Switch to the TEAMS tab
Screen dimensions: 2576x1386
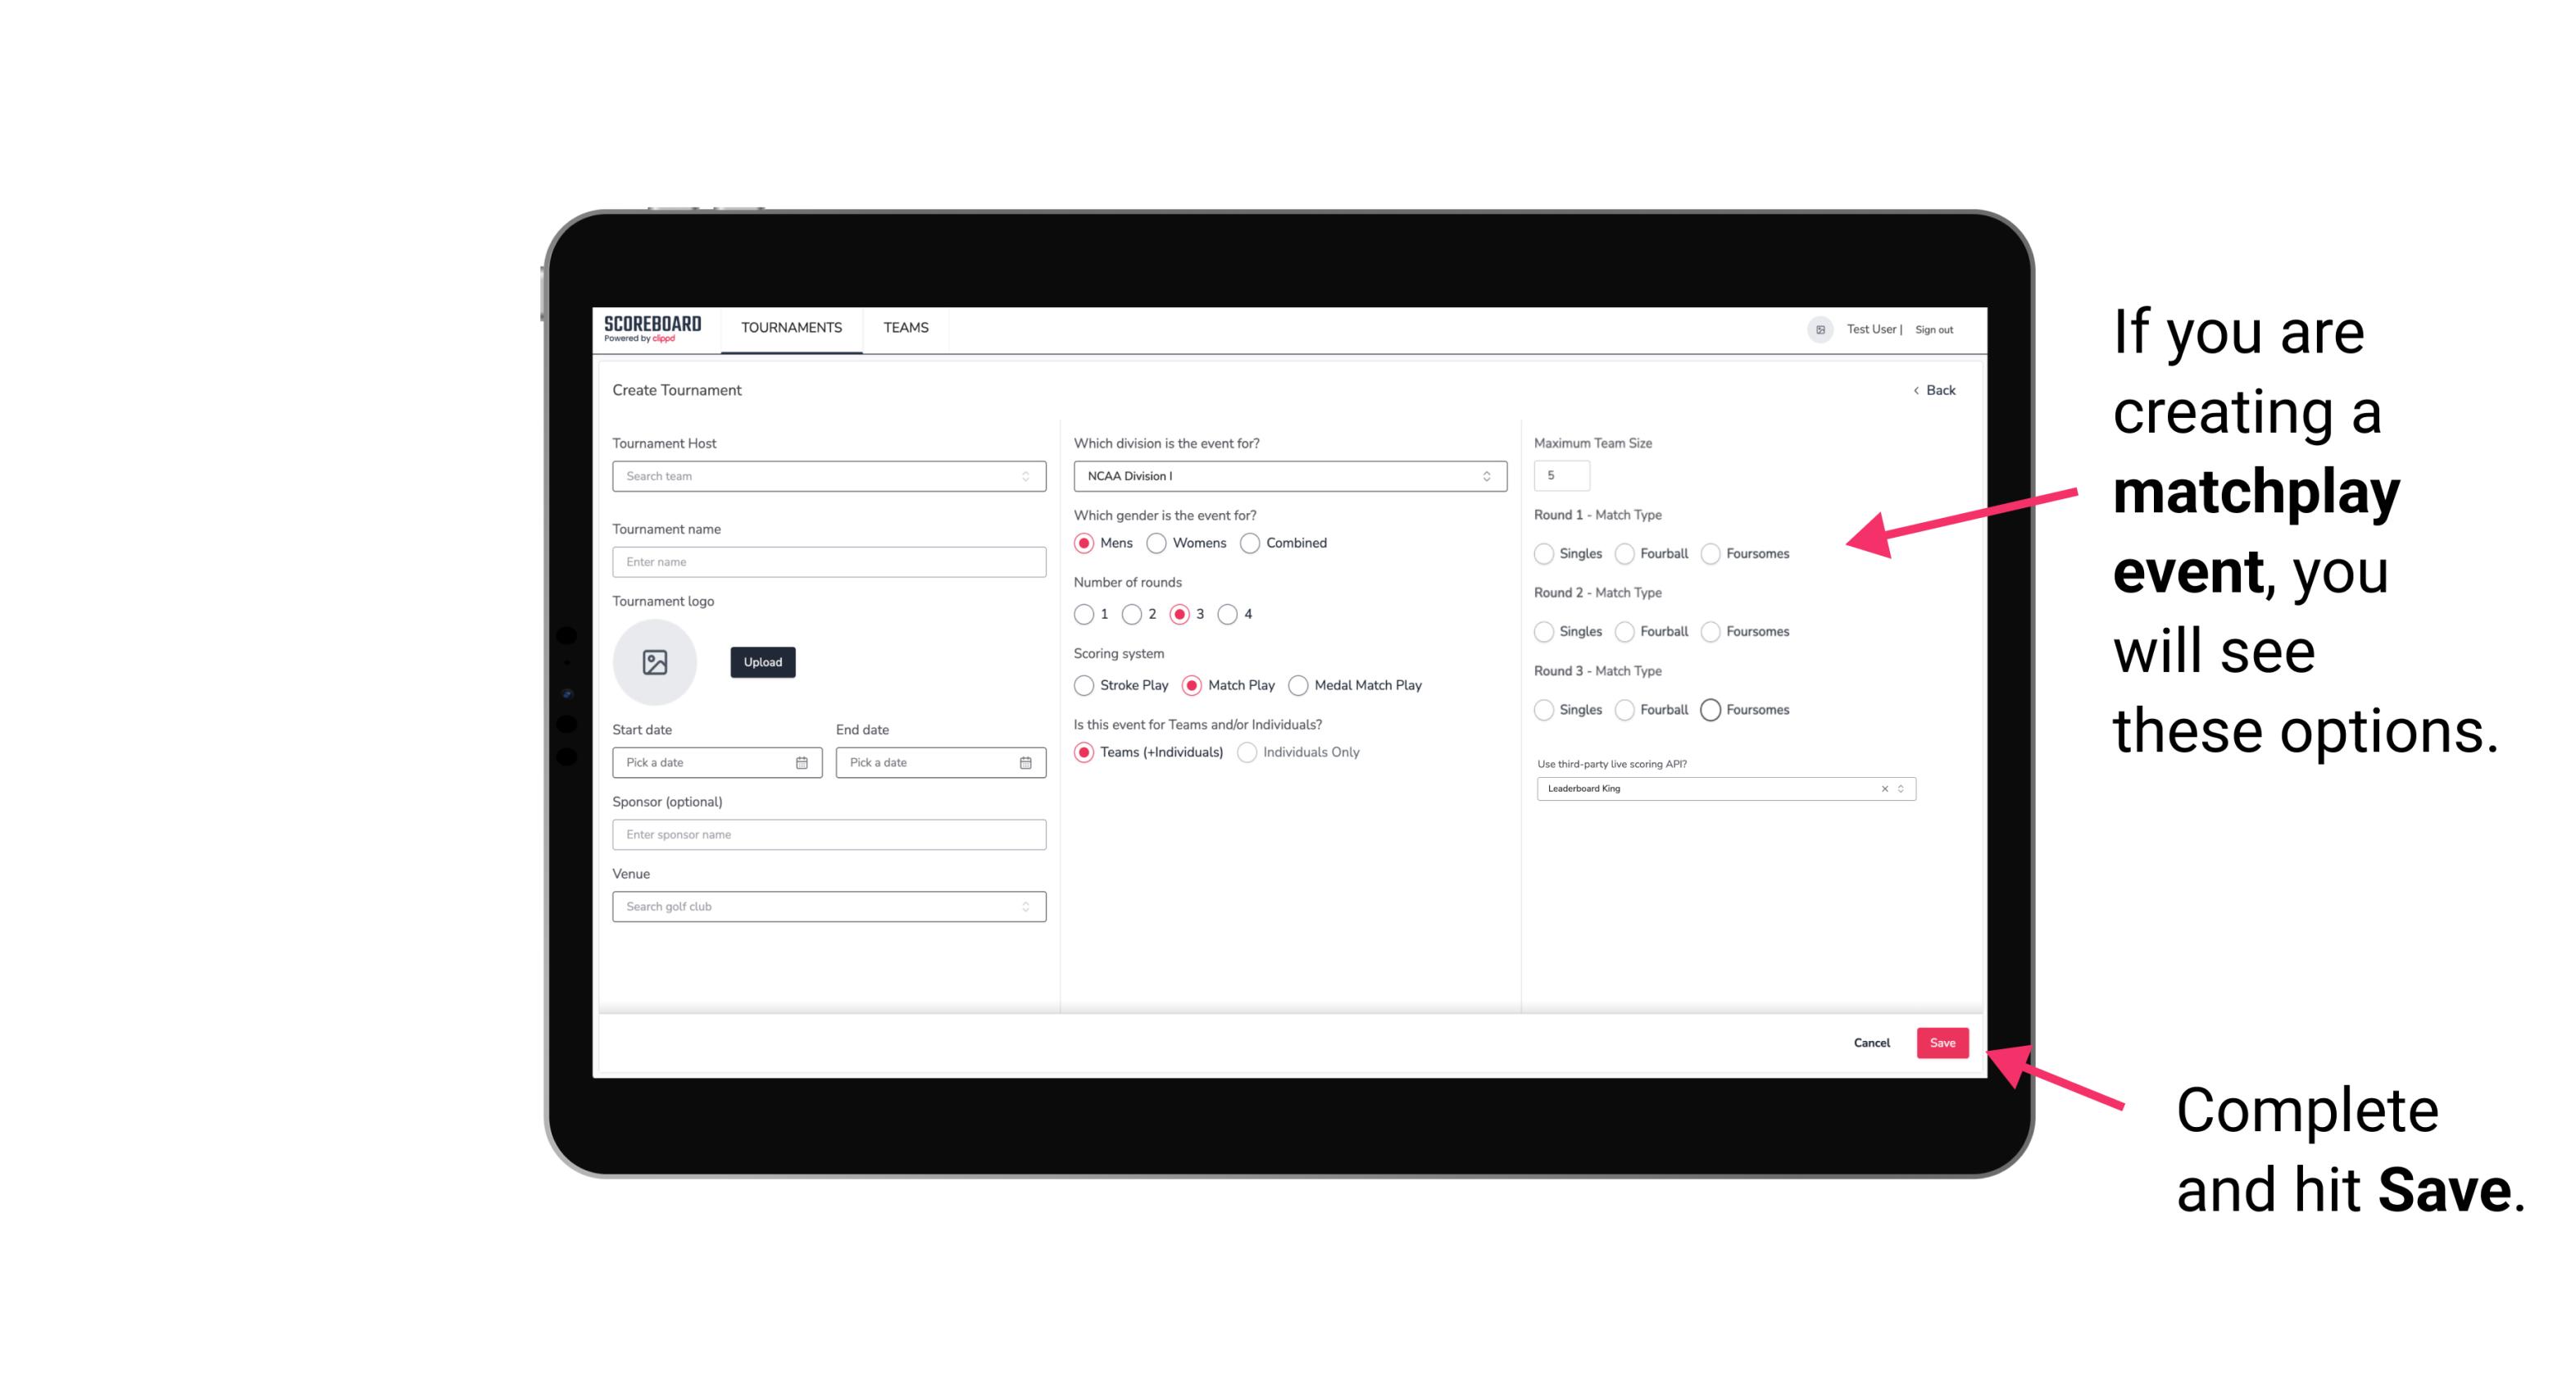click(904, 328)
